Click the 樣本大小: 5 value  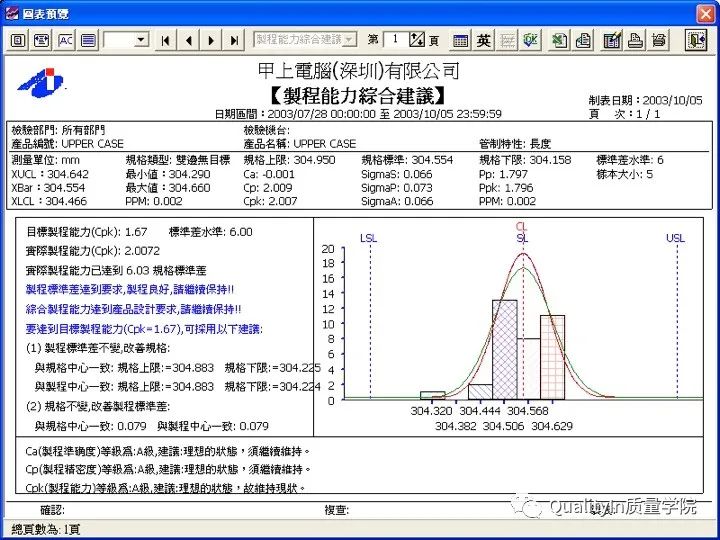click(x=624, y=174)
